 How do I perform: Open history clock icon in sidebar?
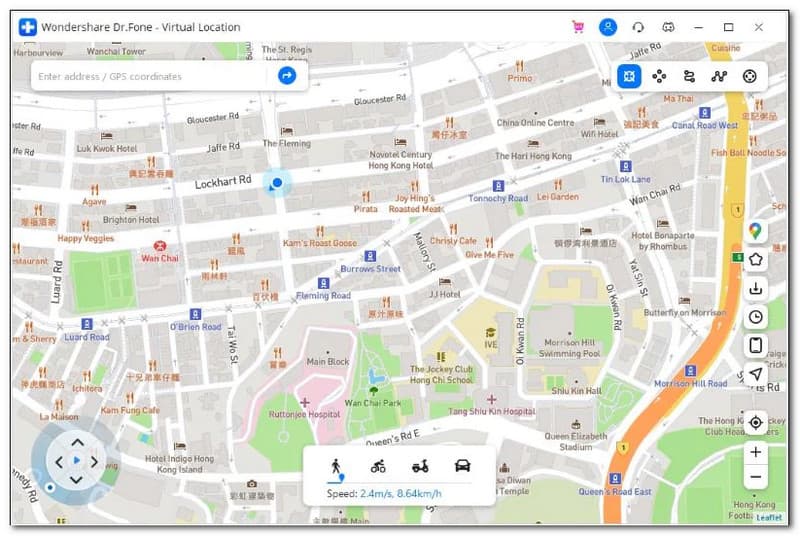[756, 317]
